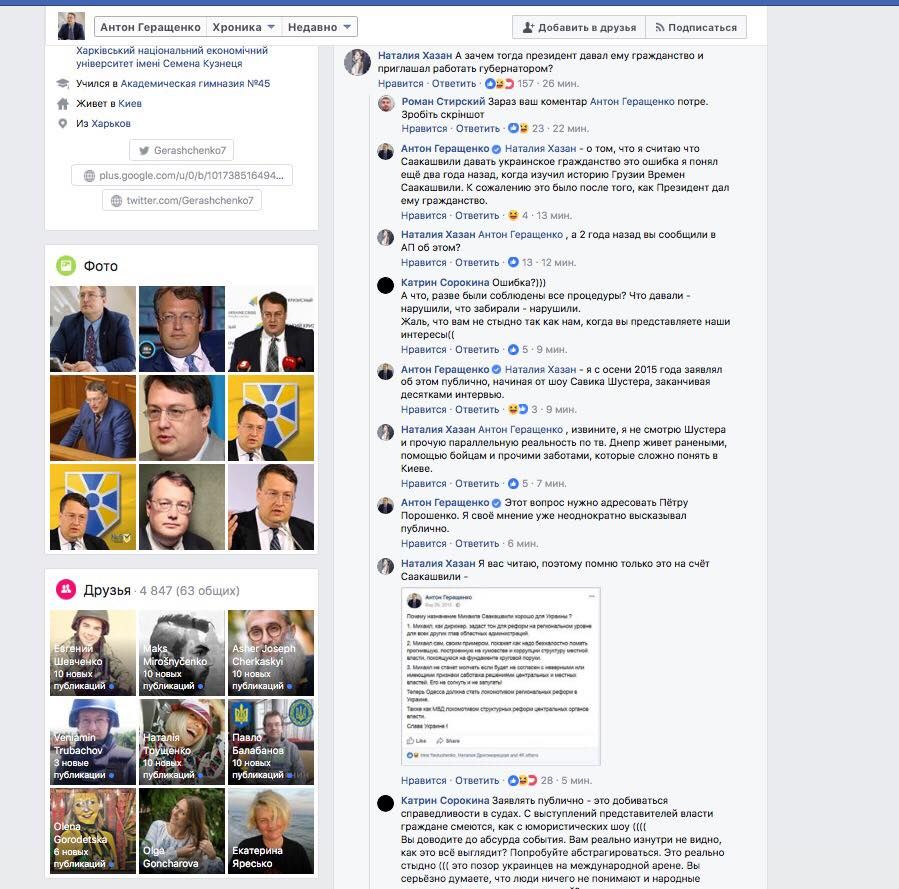Expand the Хроника dropdown
899x889 pixels.
(x=243, y=27)
